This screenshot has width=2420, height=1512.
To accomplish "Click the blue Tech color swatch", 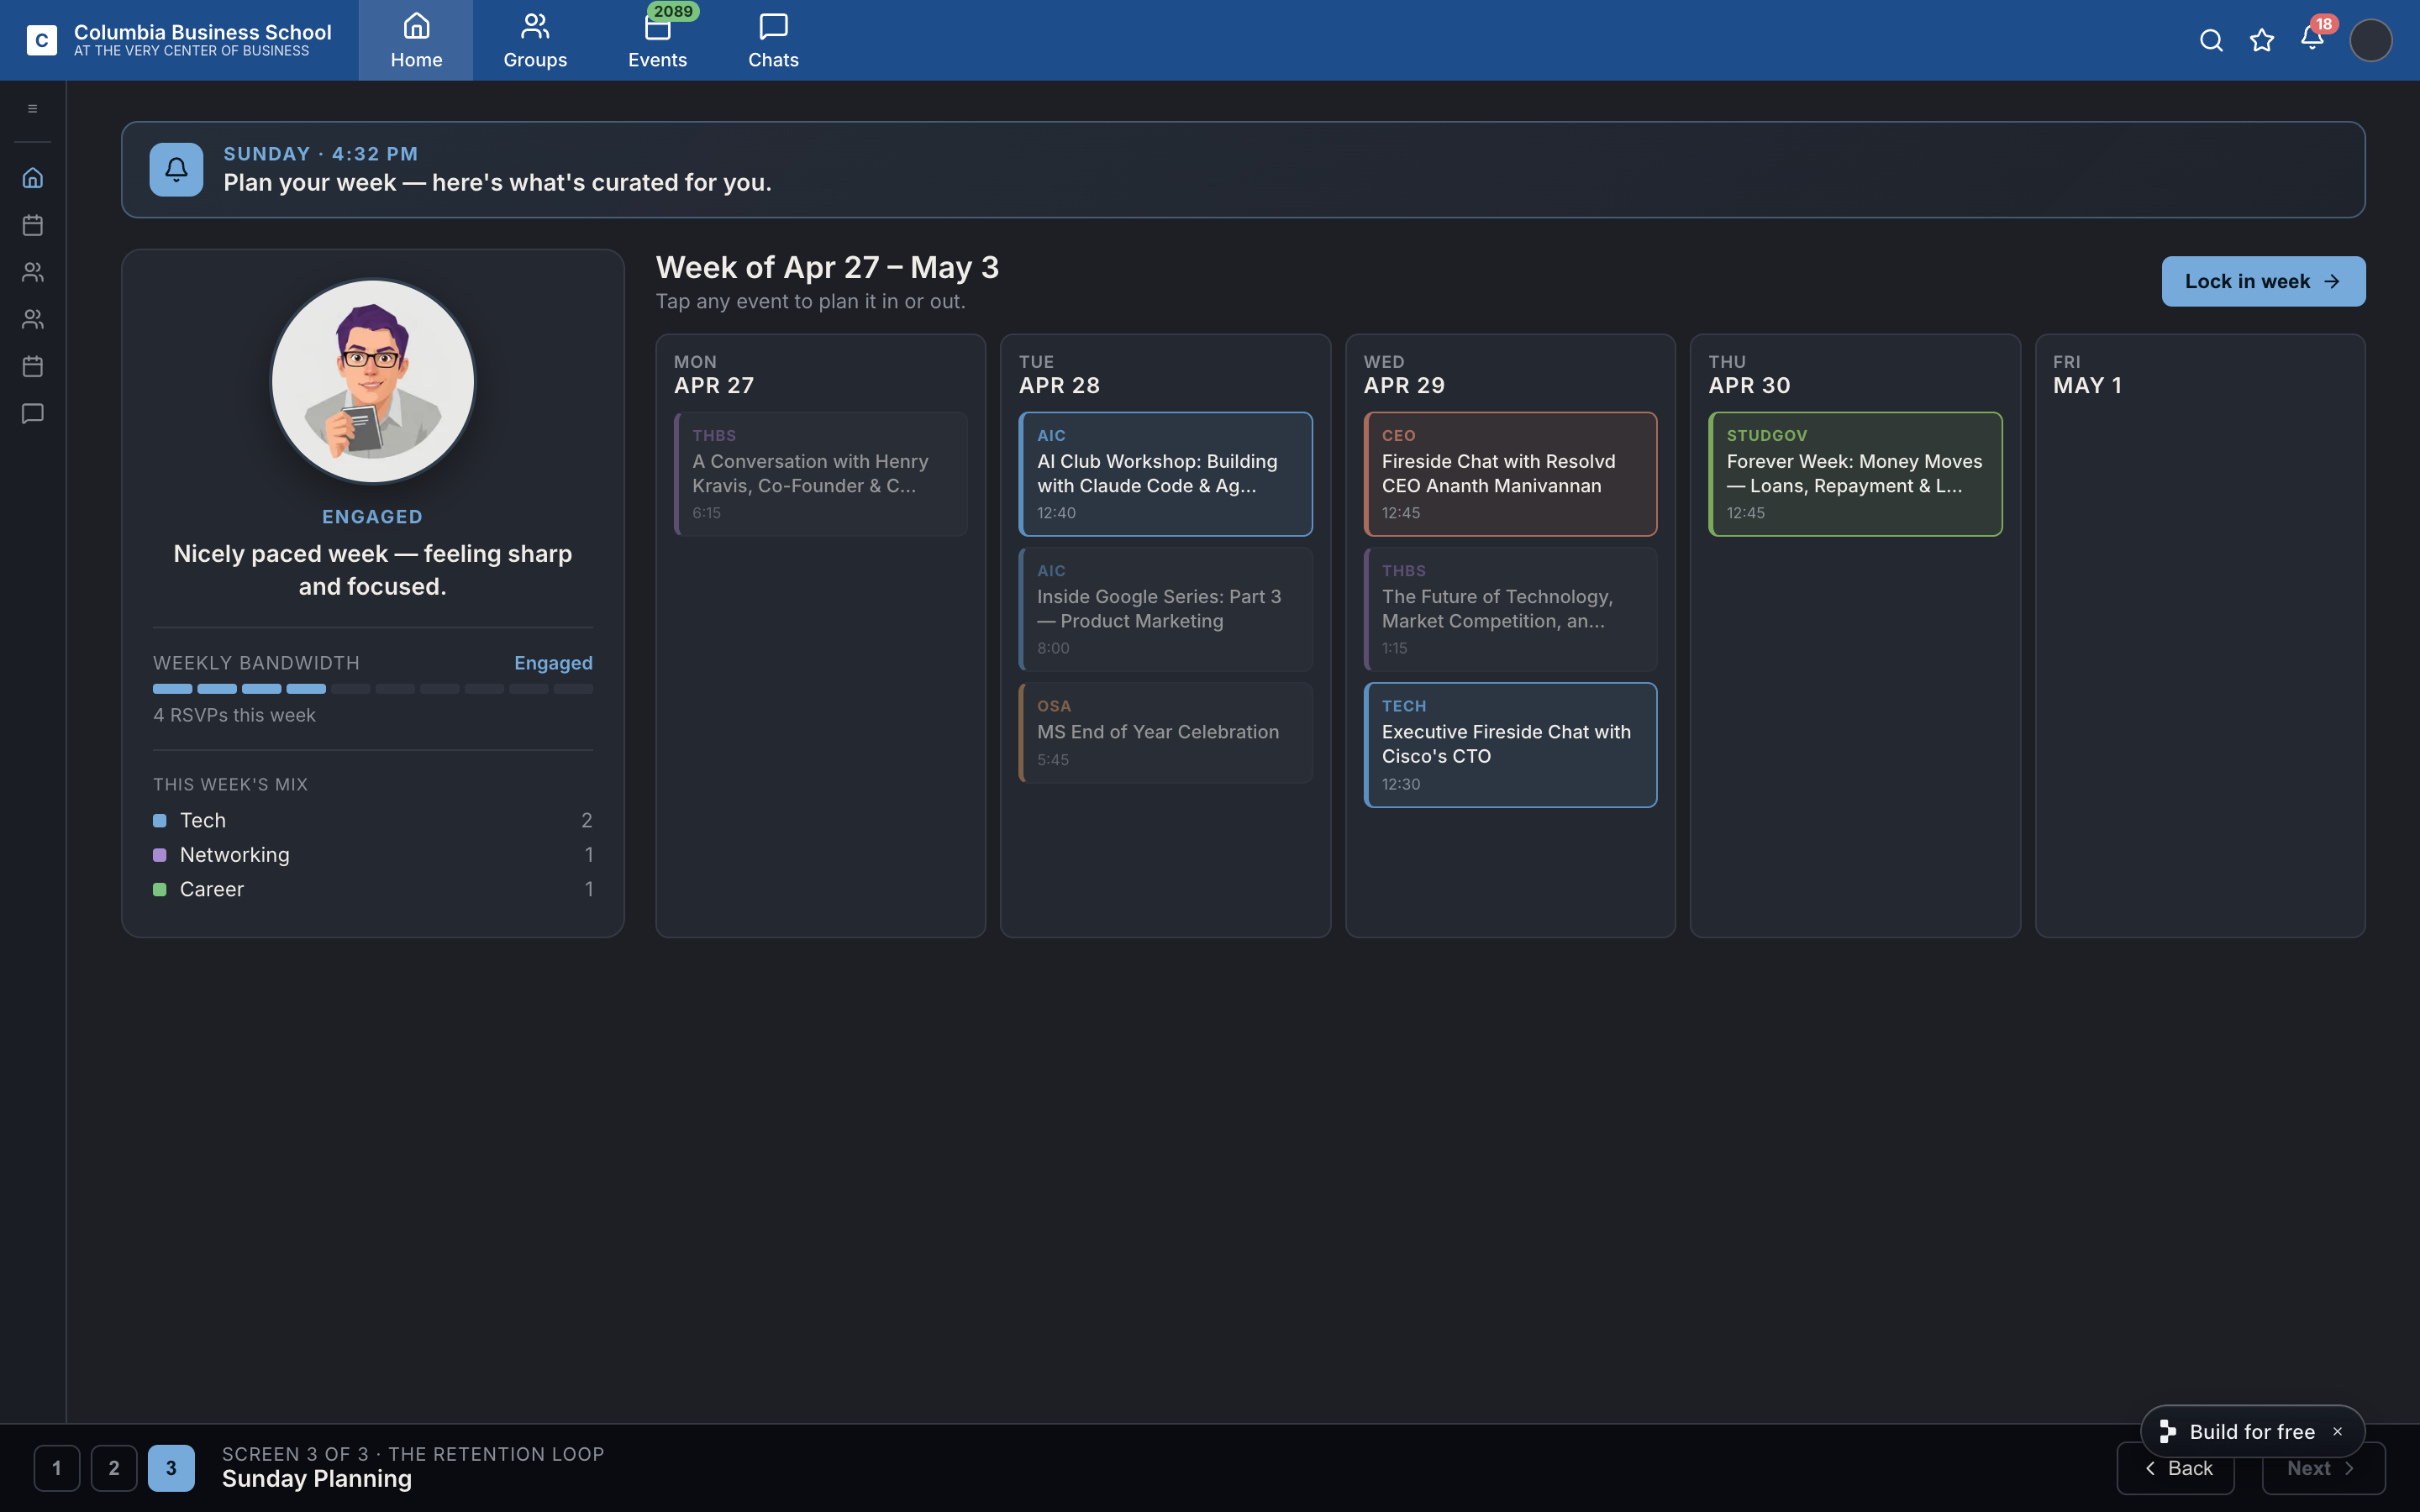I will 159,820.
